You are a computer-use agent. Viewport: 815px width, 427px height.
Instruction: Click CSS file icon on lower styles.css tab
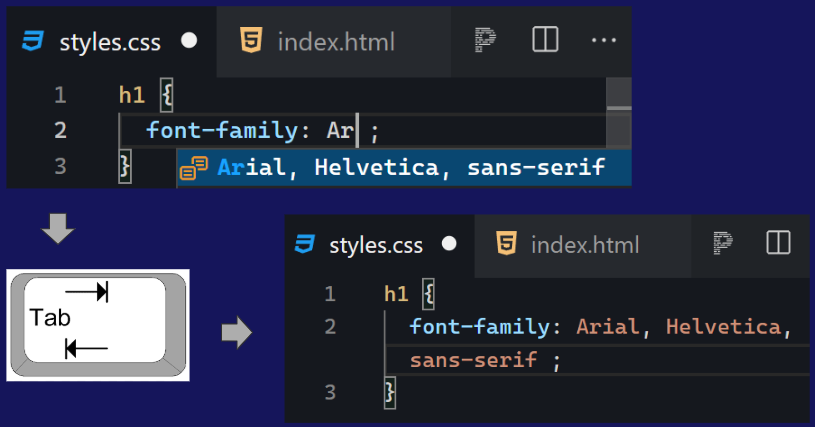coord(305,244)
